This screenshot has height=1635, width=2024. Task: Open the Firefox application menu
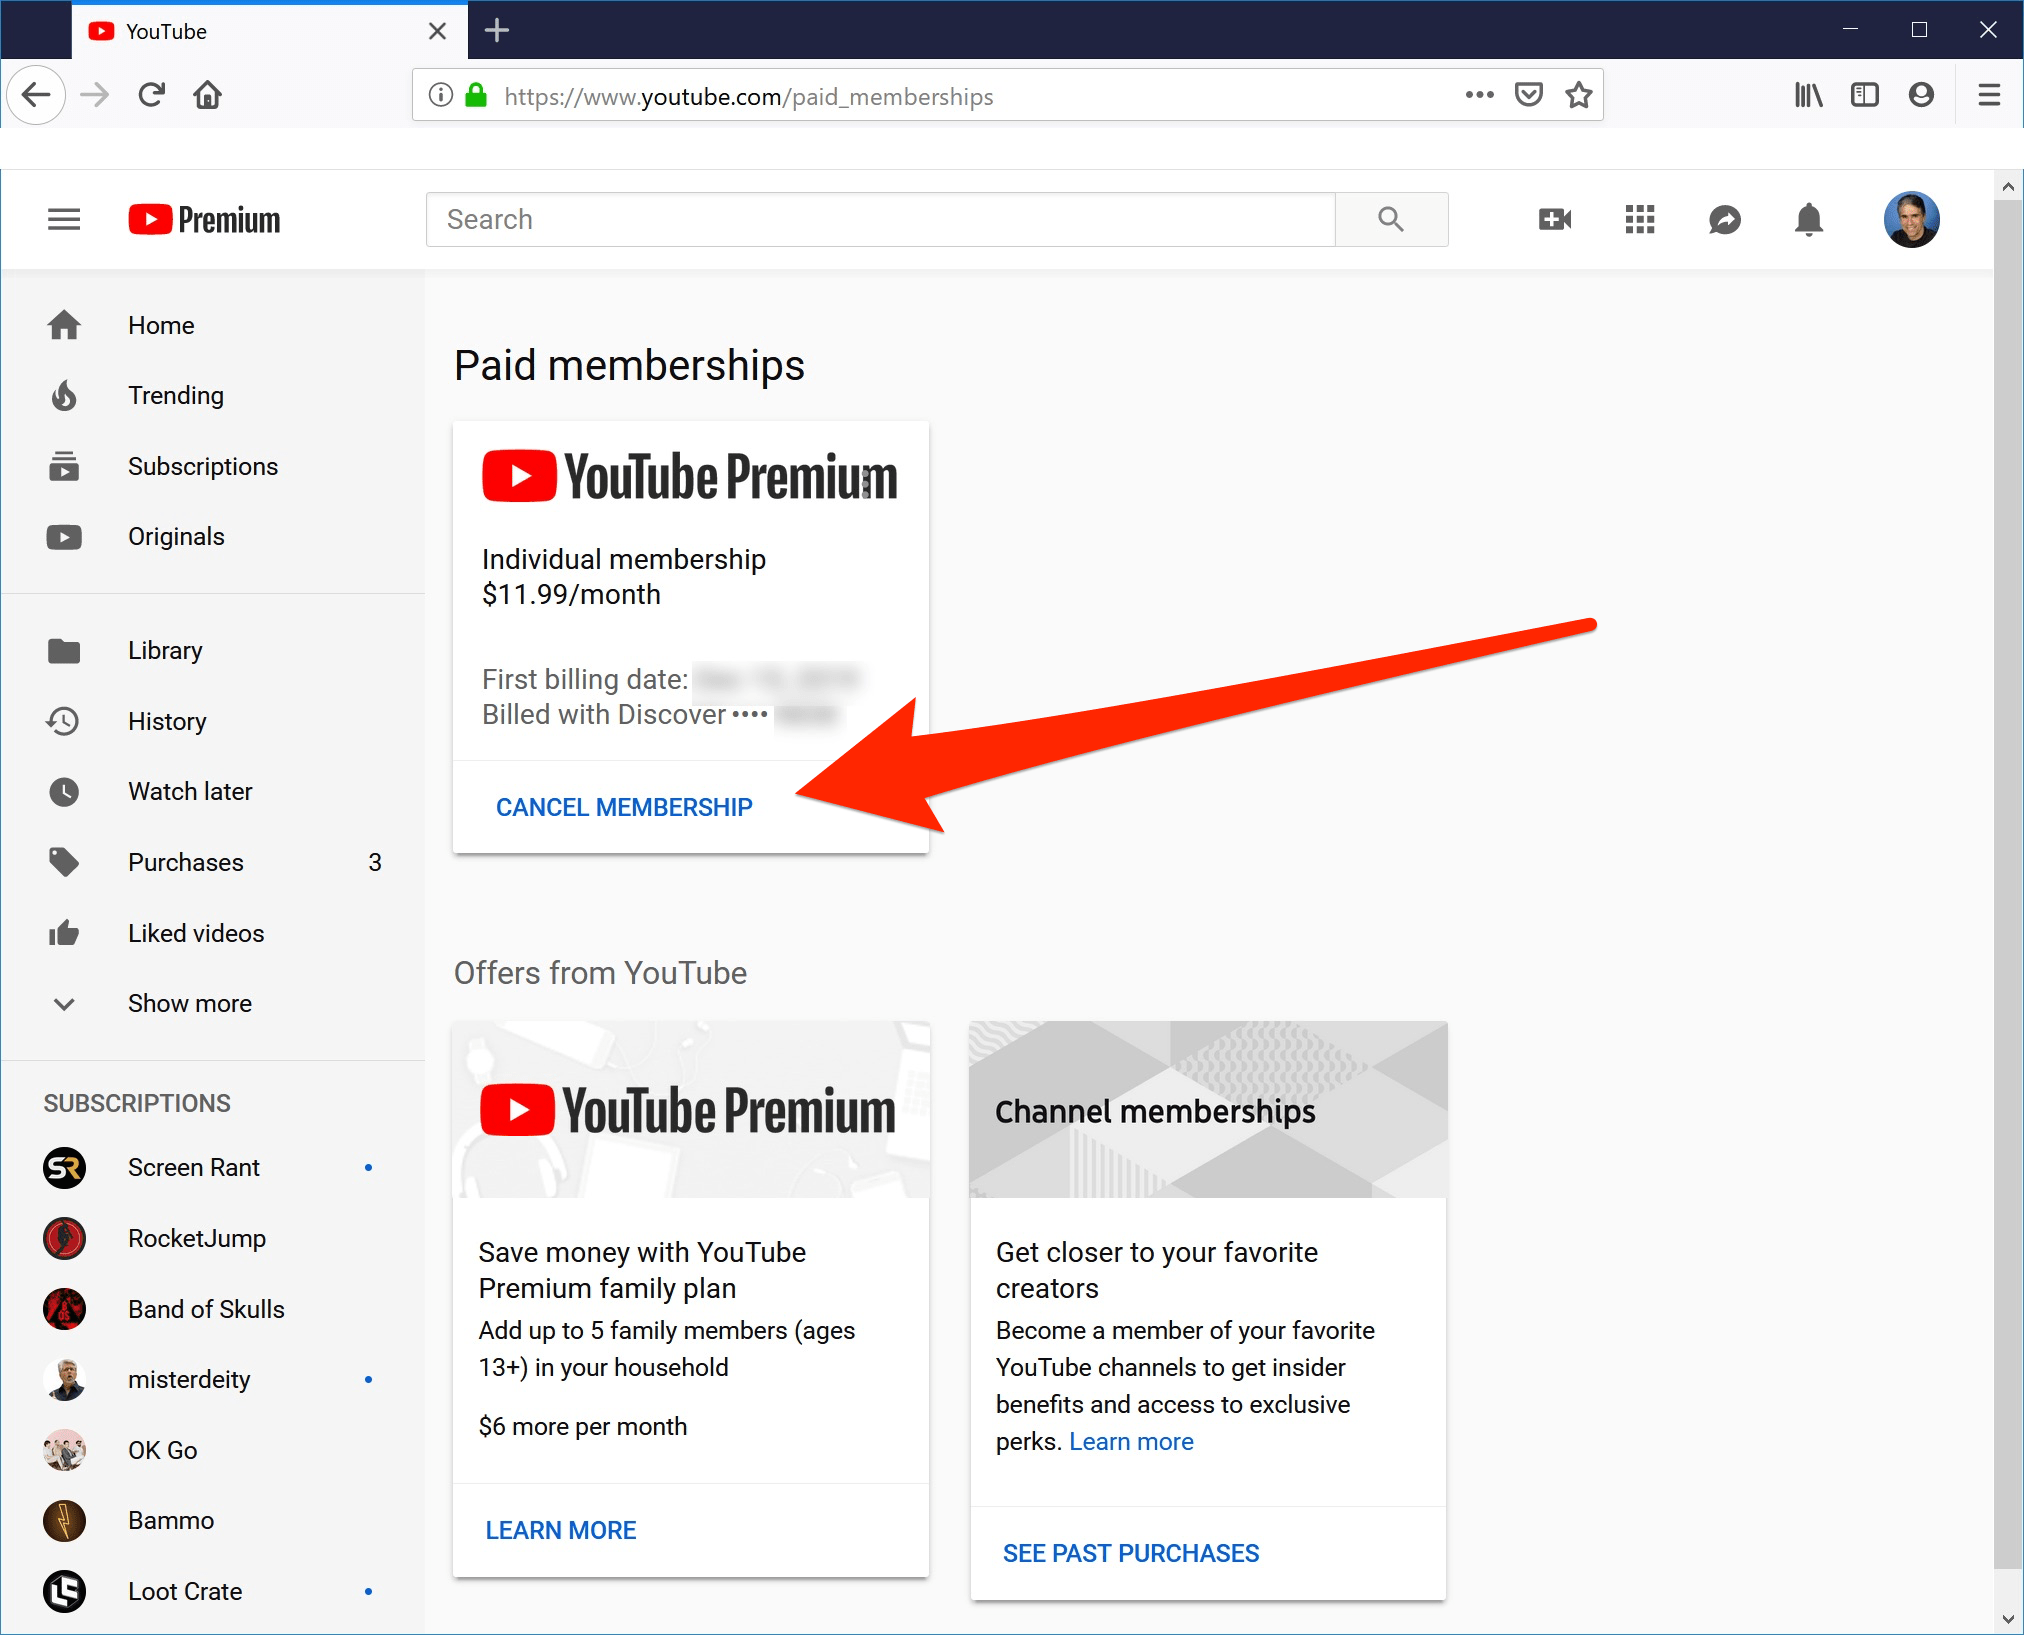1989,95
